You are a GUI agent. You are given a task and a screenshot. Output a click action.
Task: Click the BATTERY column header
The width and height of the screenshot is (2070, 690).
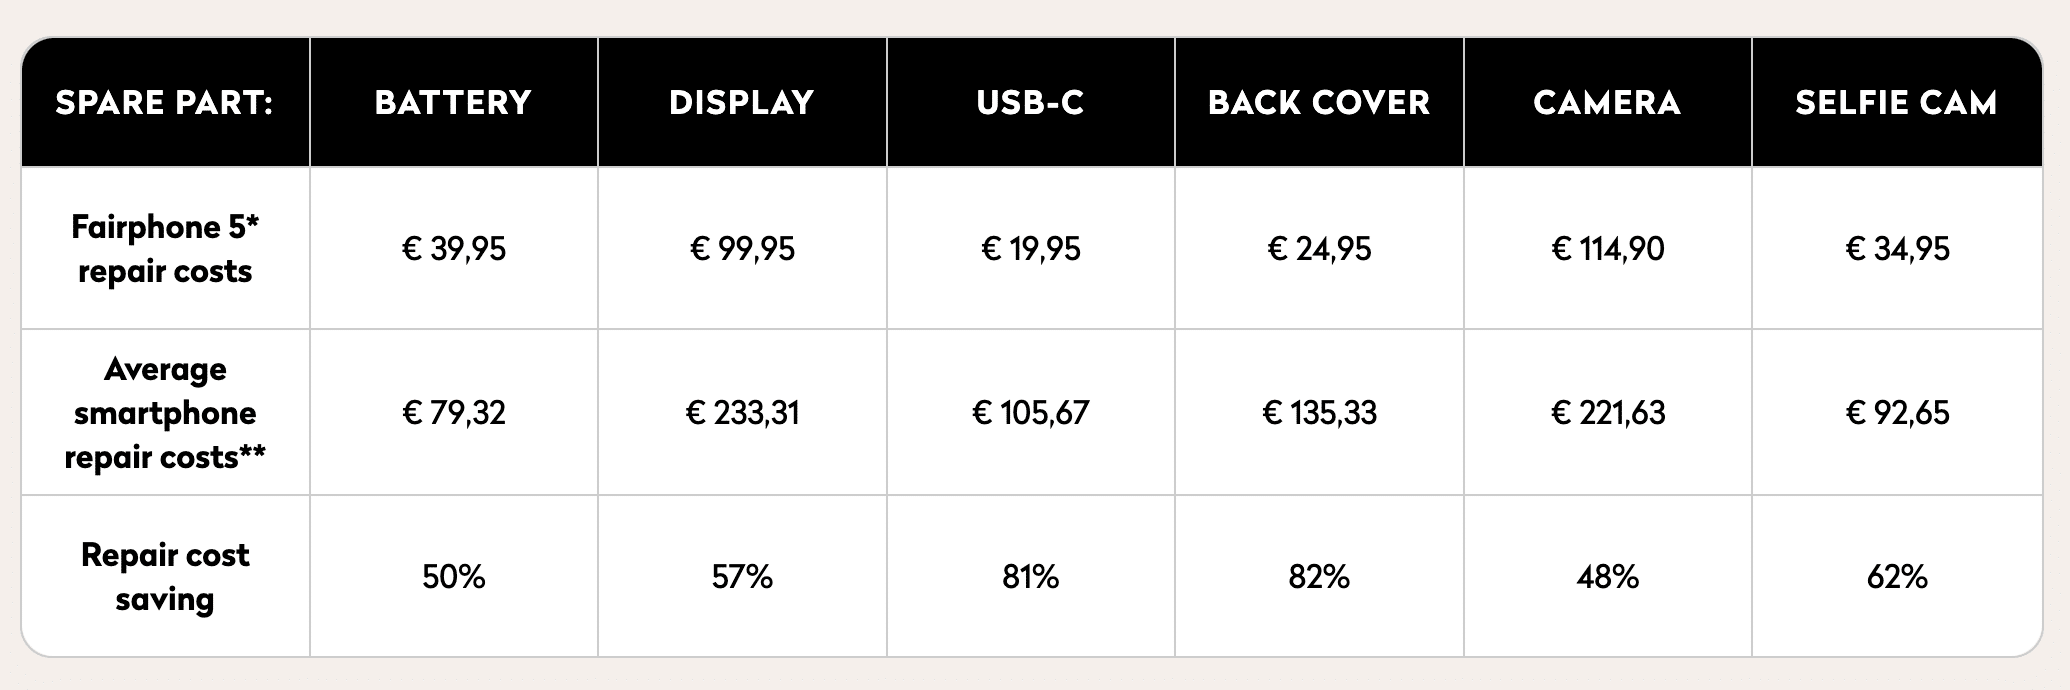(x=453, y=103)
